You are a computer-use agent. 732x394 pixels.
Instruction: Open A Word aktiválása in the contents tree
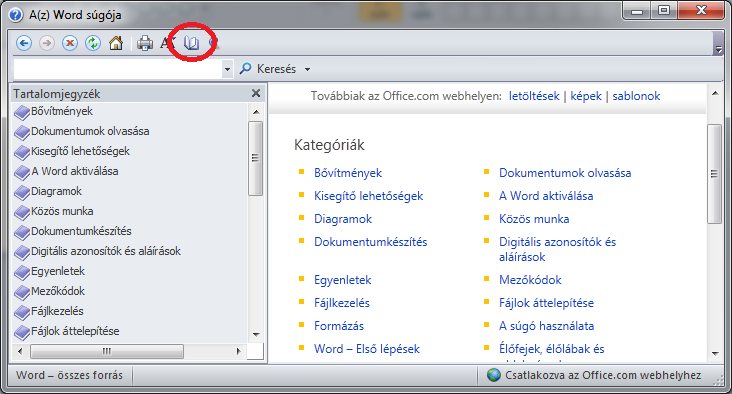tap(75, 171)
